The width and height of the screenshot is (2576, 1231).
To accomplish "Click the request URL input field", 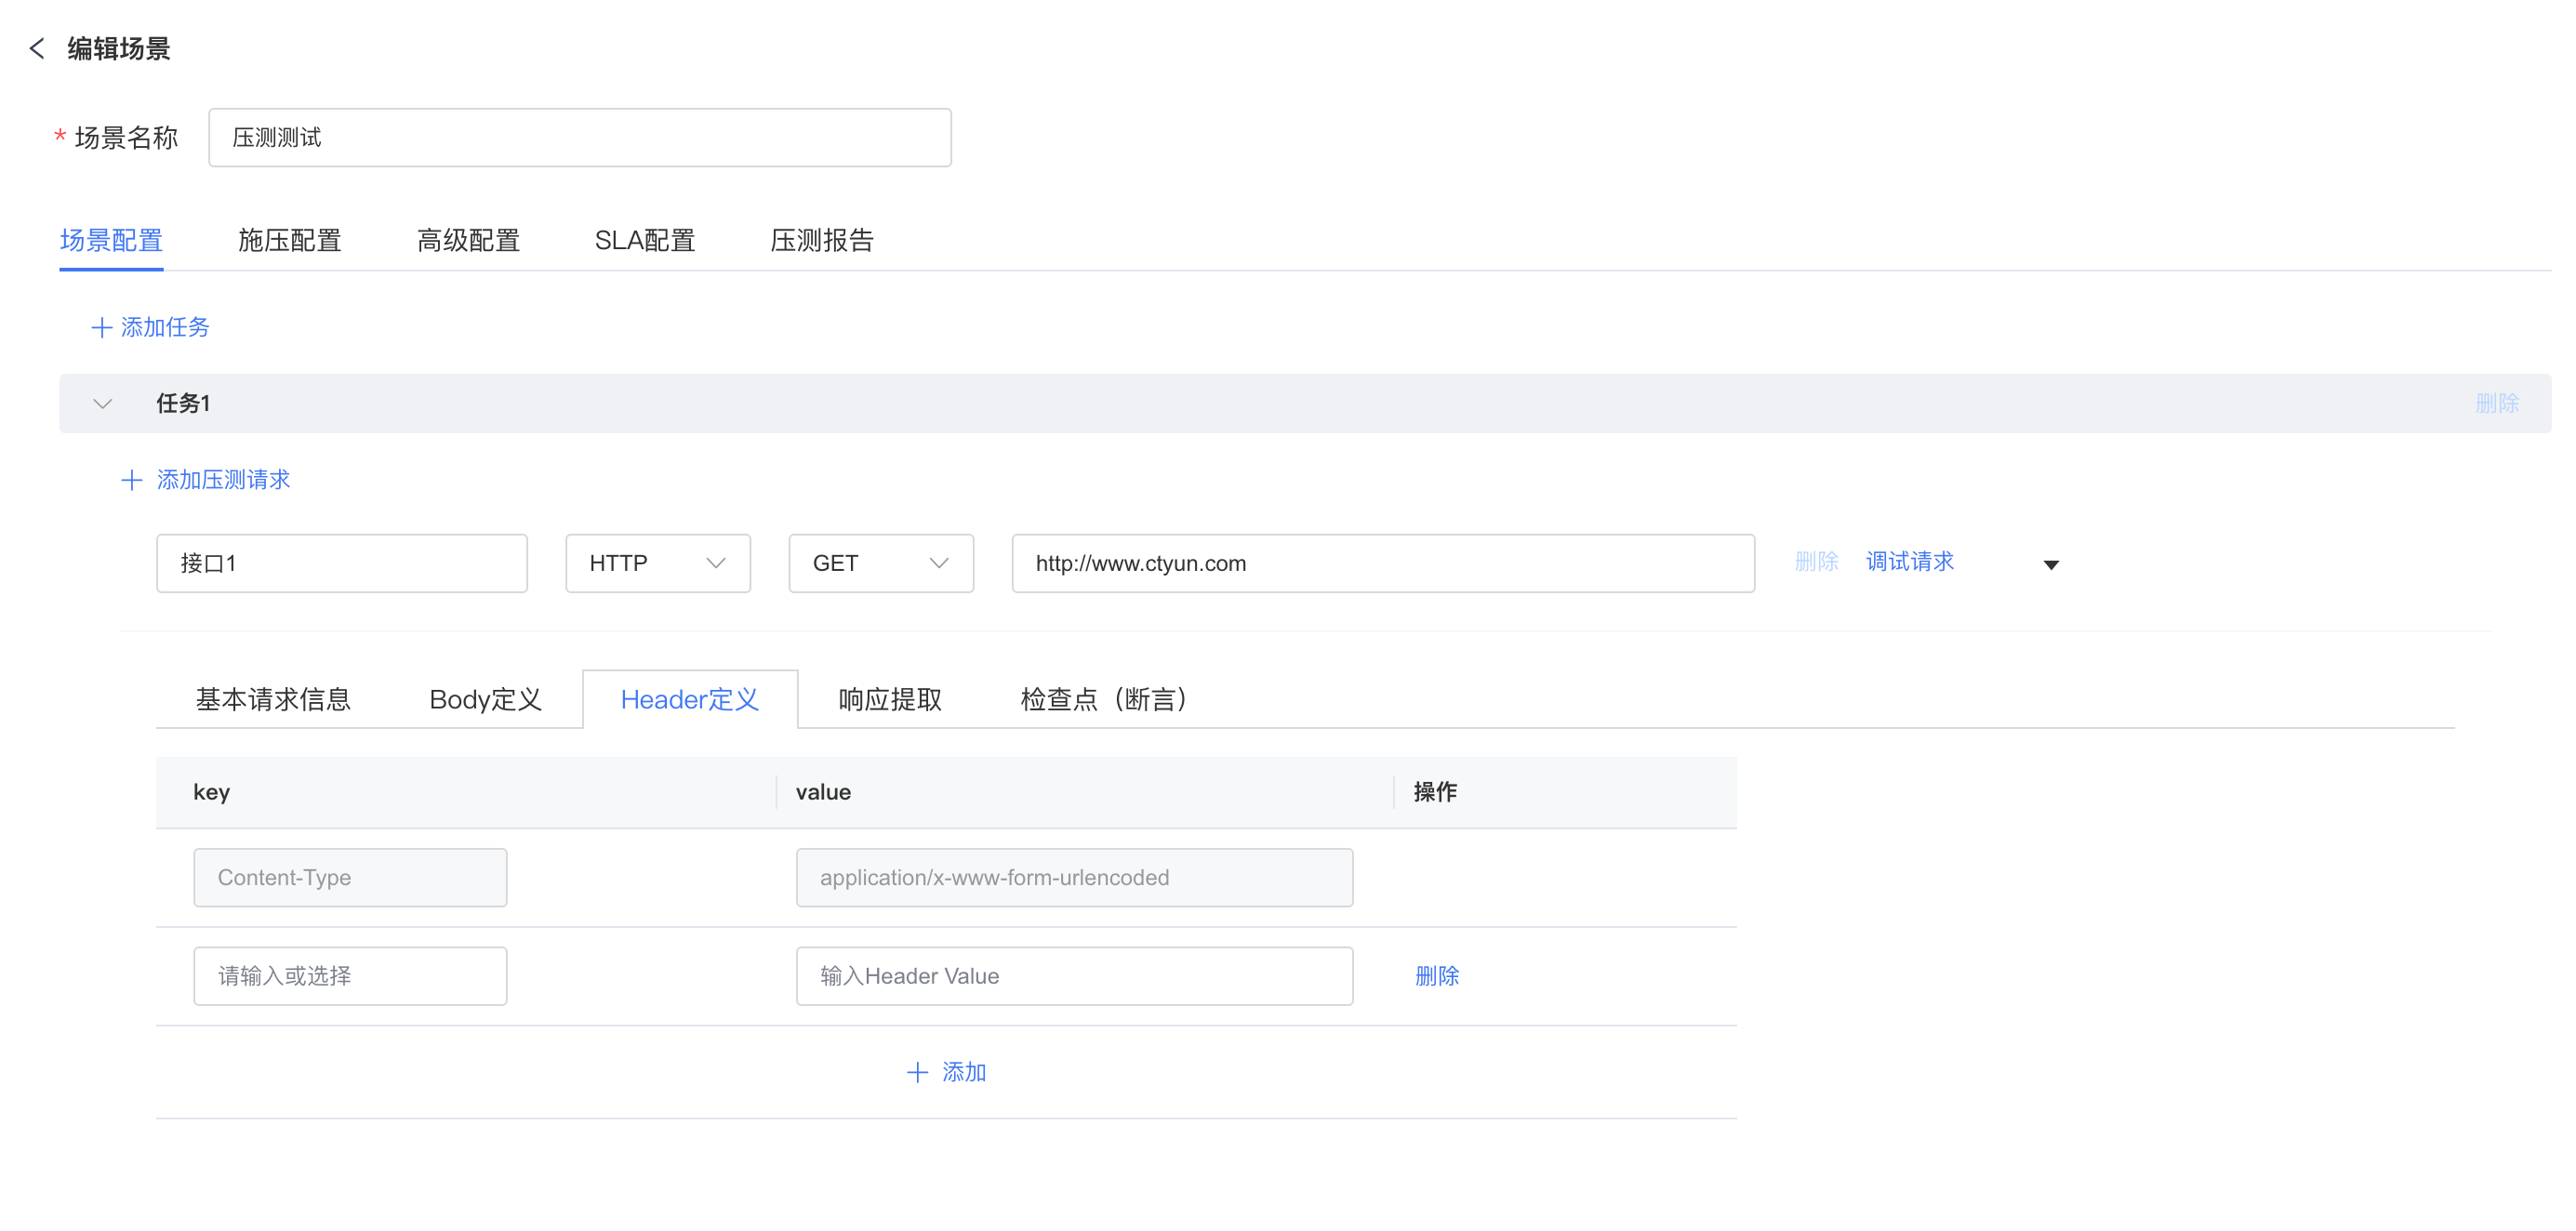I will point(1382,563).
